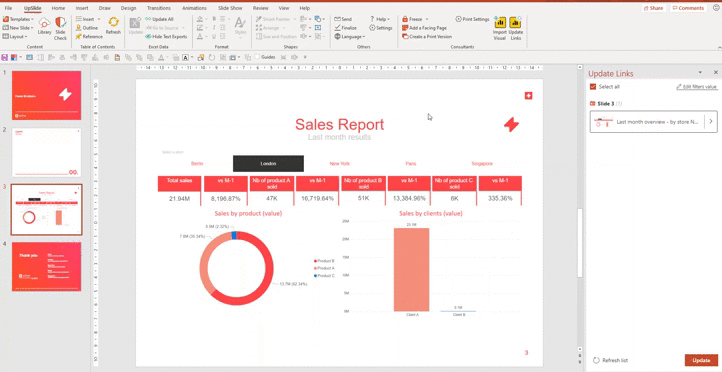Open the UpSlide Library
This screenshot has width=722, height=372.
pos(45,26)
